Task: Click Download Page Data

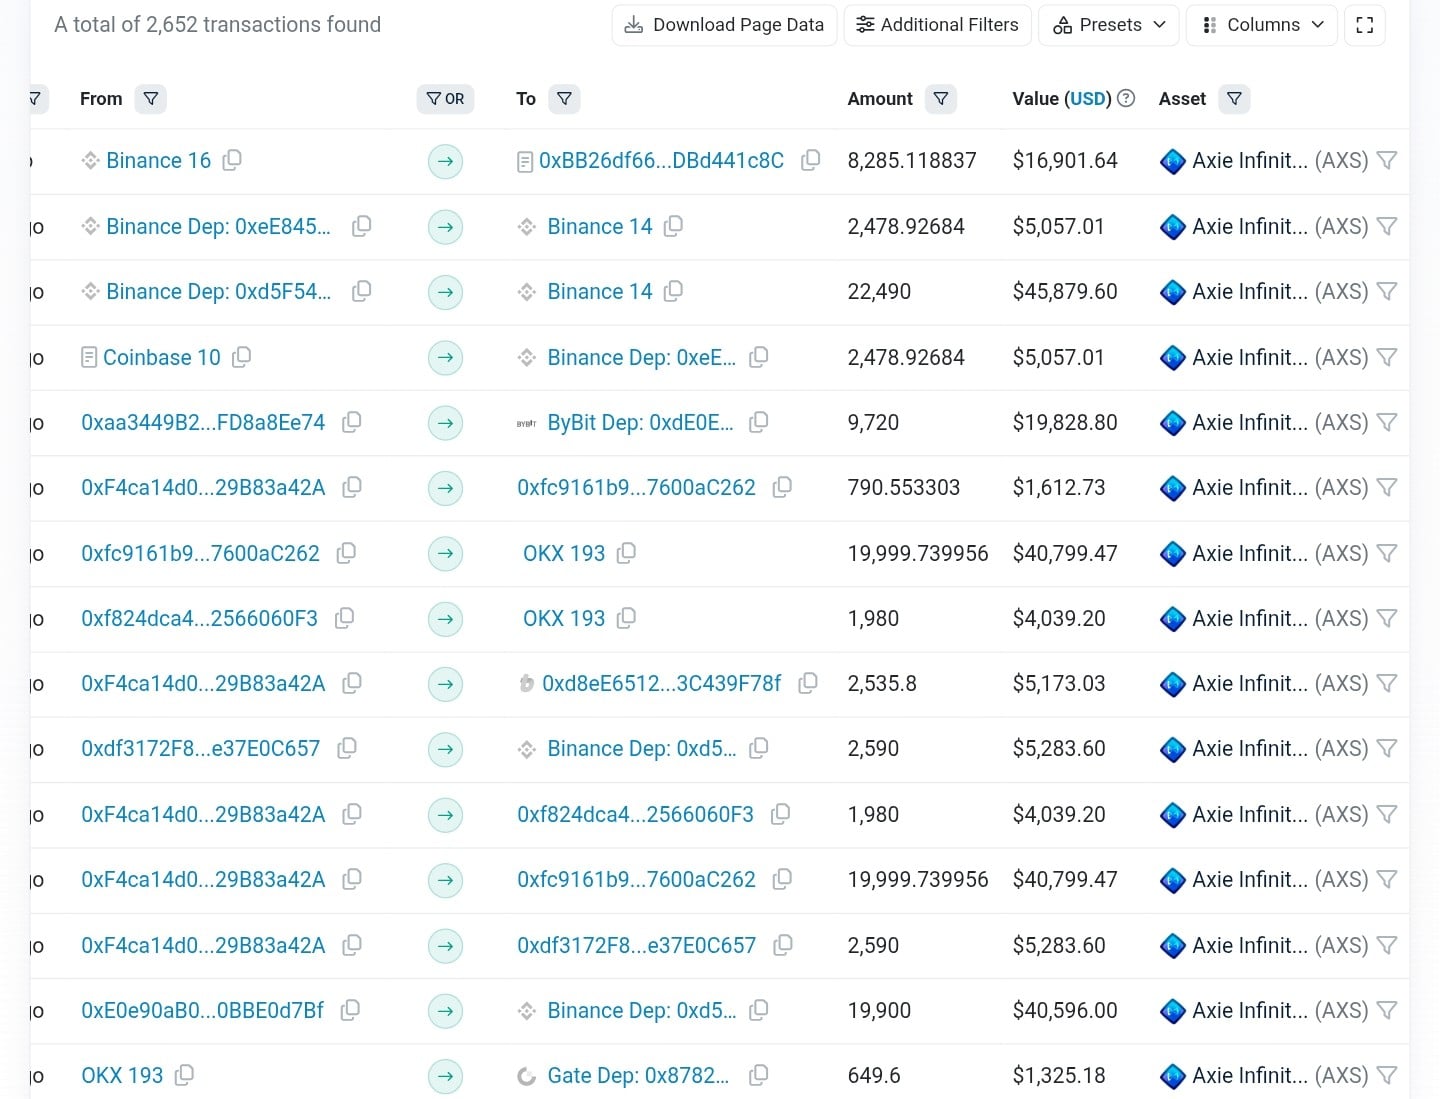Action: pyautogui.click(x=723, y=24)
